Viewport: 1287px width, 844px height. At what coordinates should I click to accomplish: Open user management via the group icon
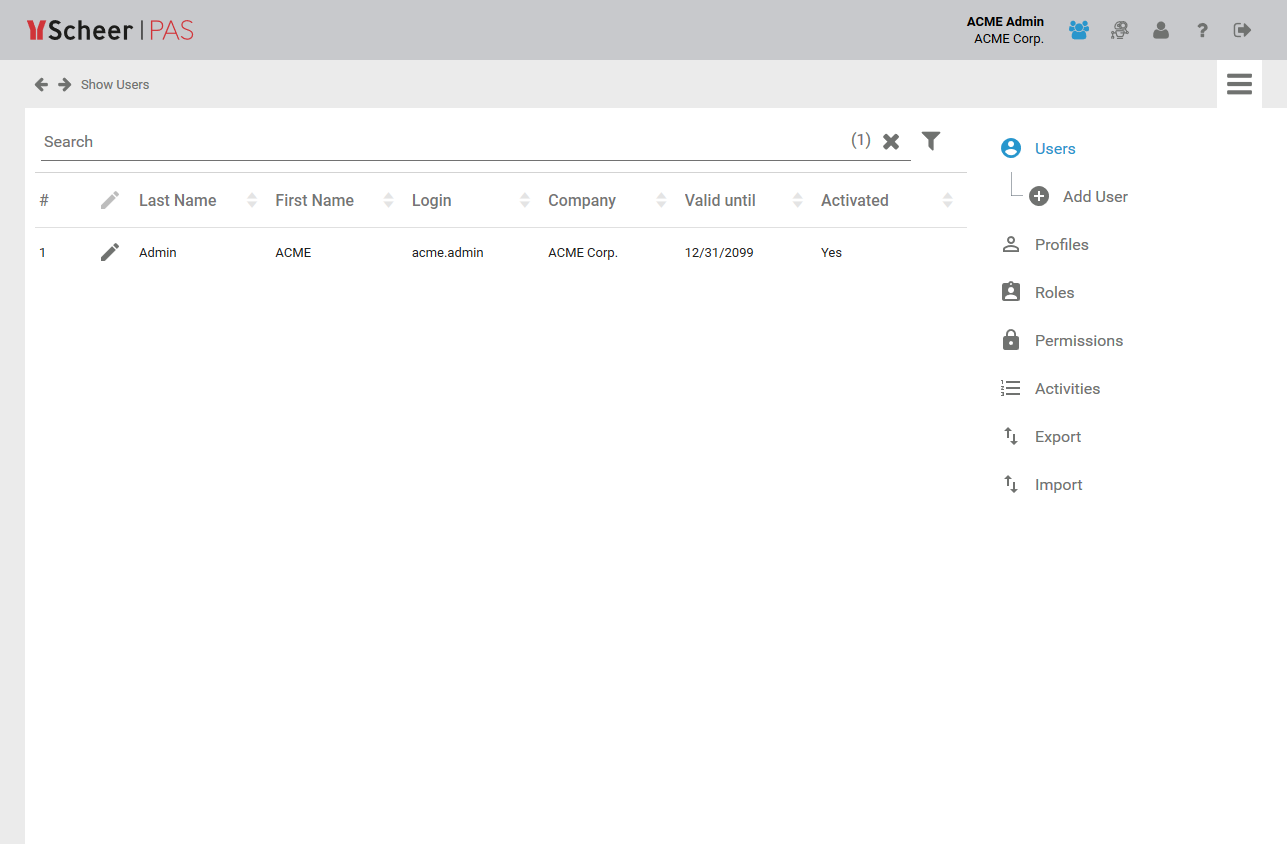1078,30
